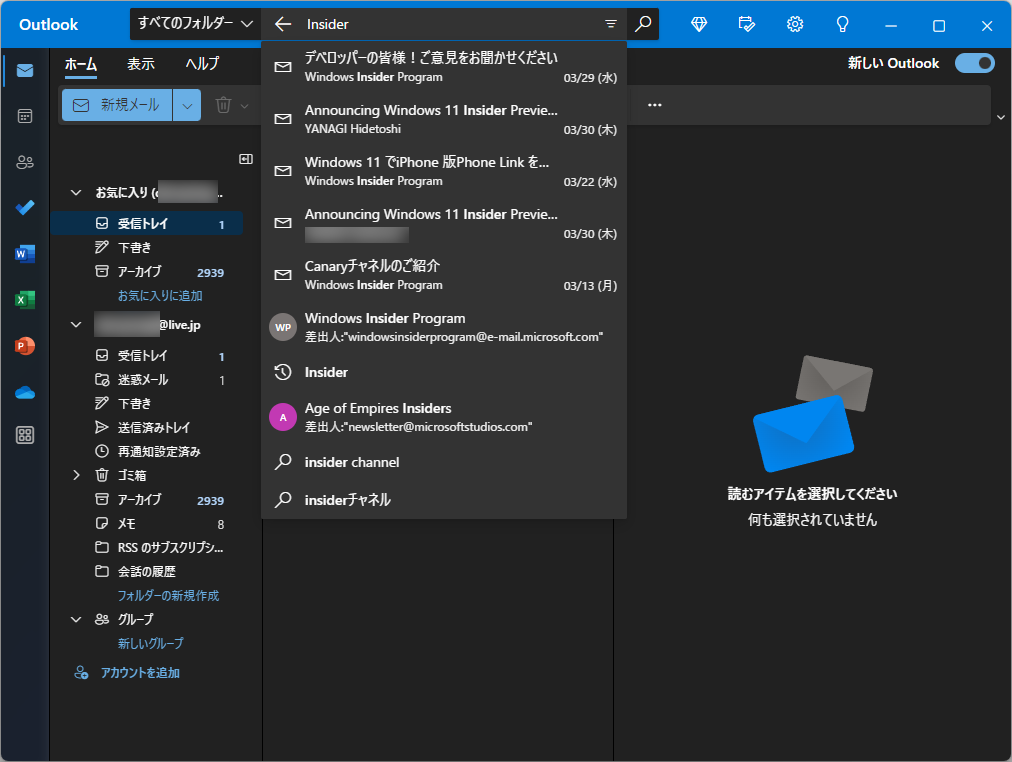Open the Delete options dropdown arrow
Image resolution: width=1012 pixels, height=762 pixels.
pos(245,106)
